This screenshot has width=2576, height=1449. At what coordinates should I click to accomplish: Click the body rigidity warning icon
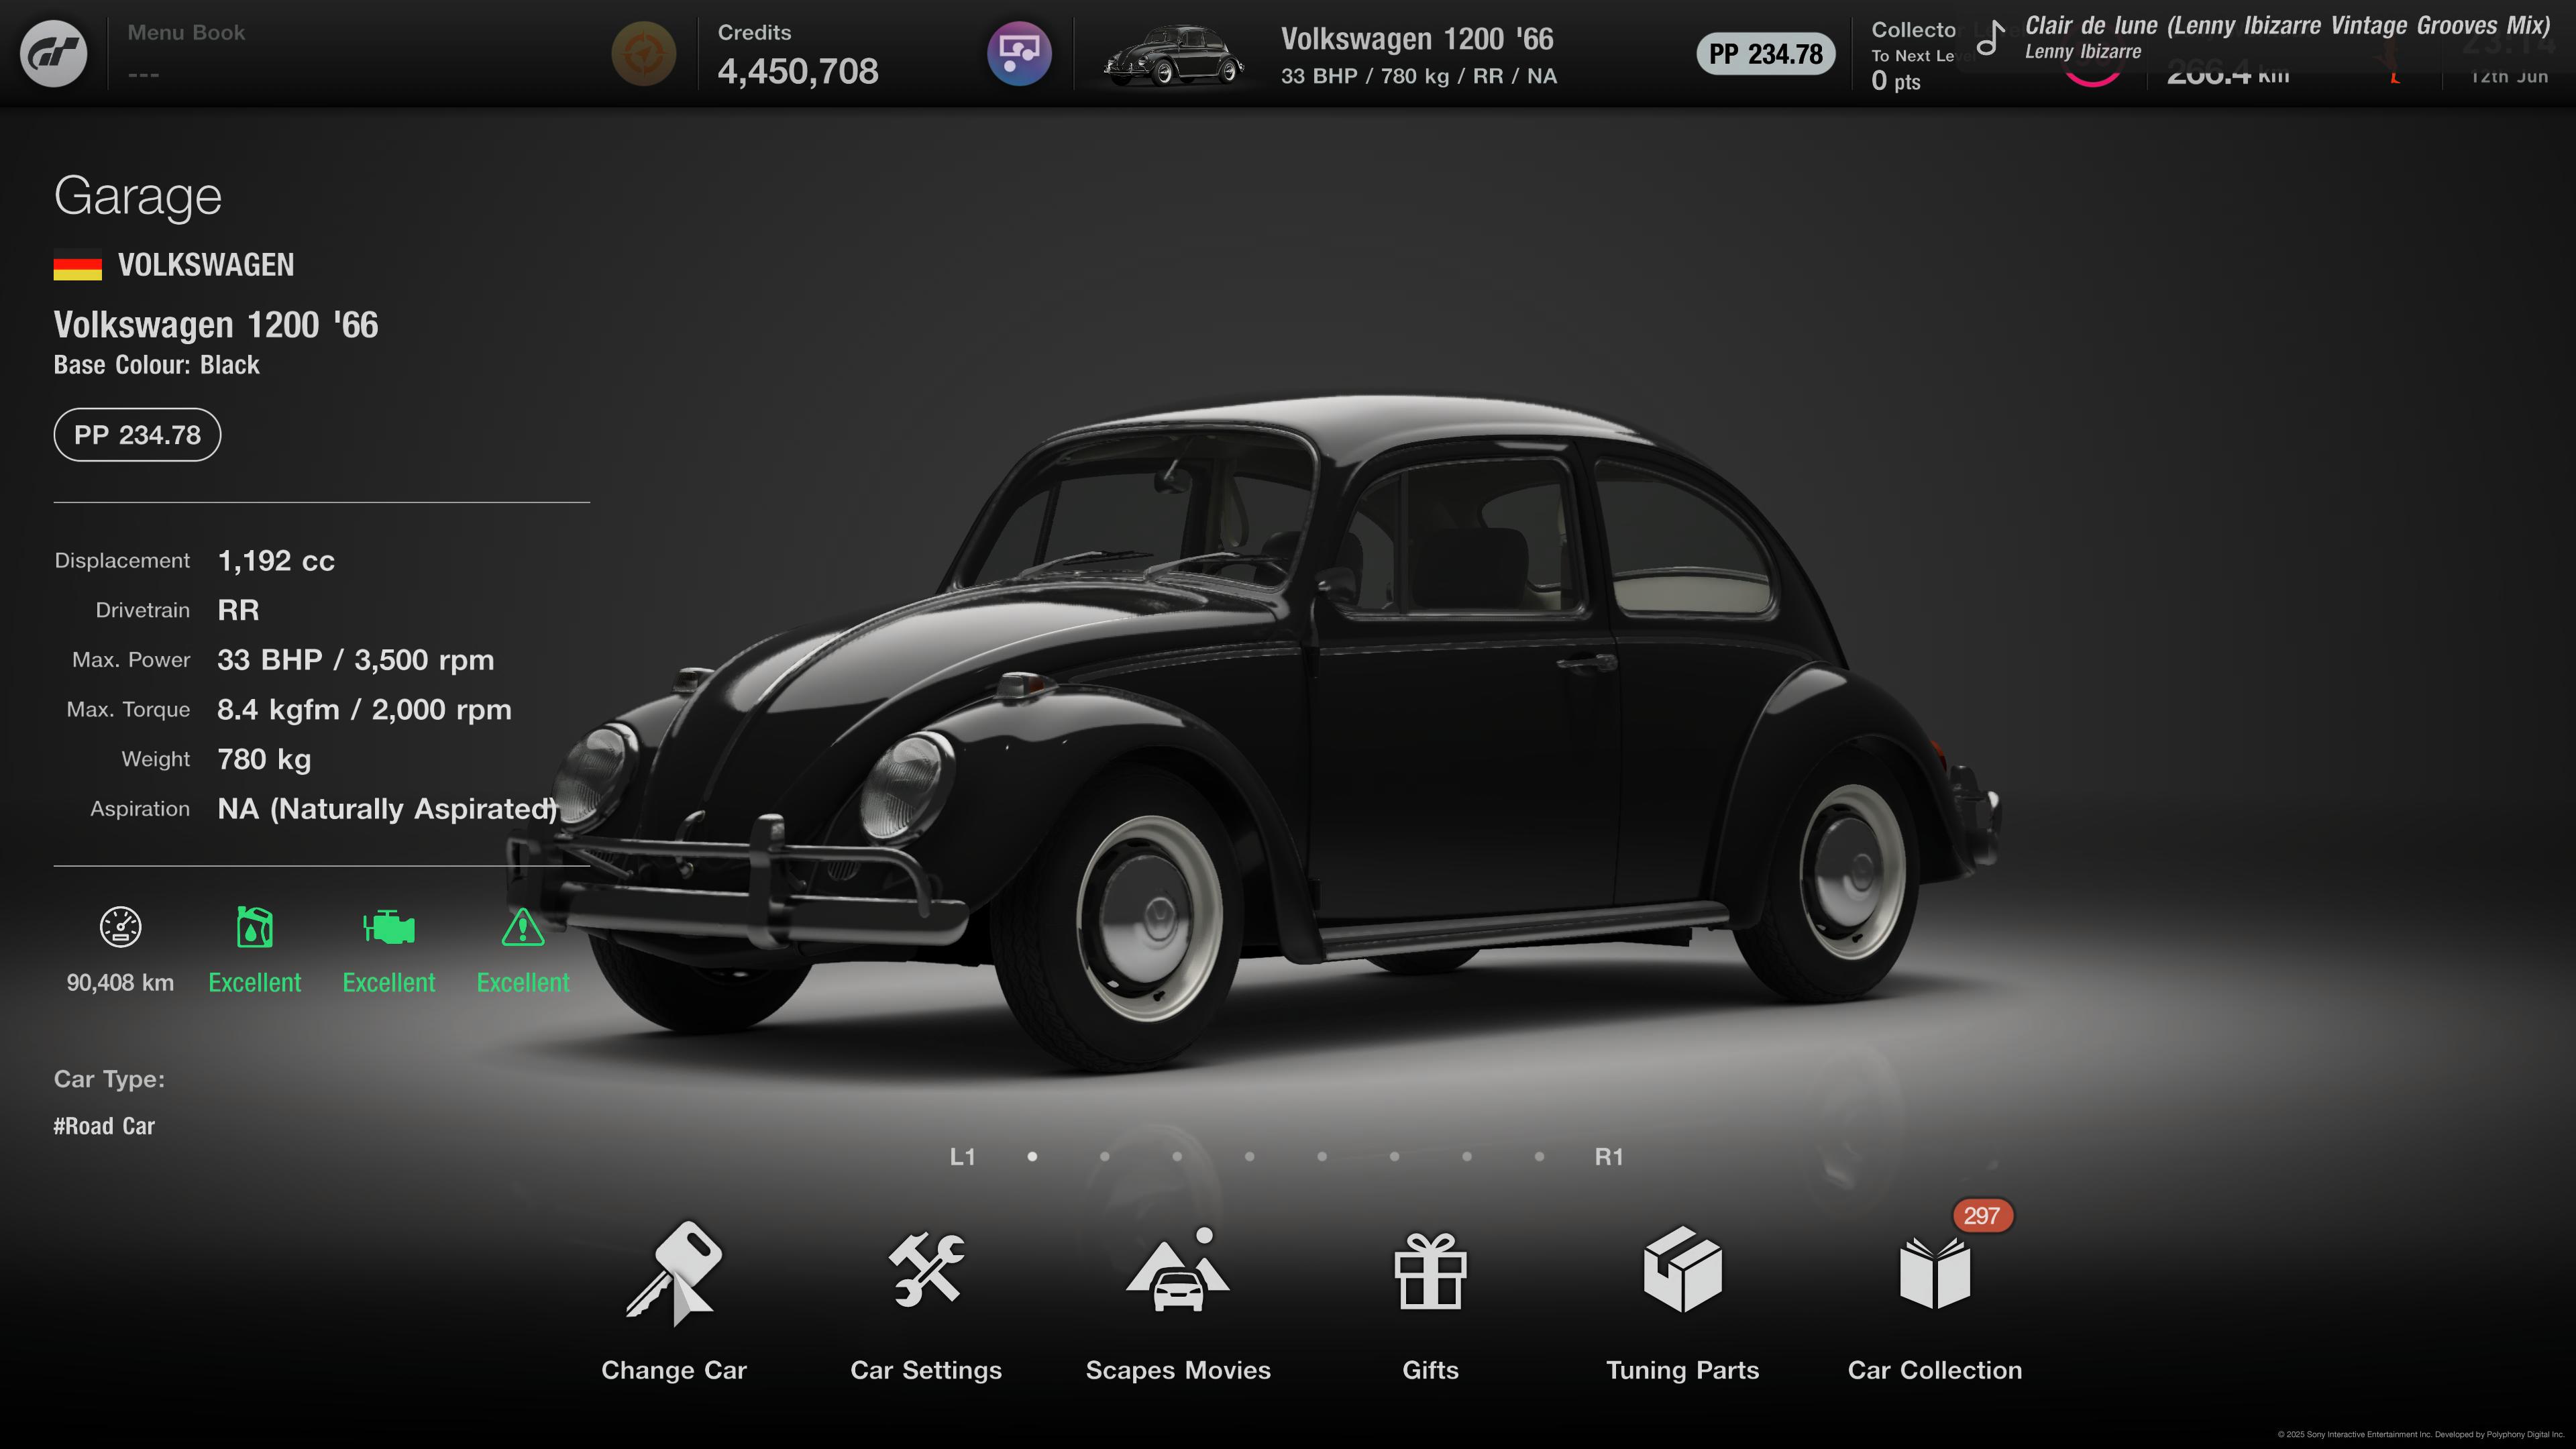(522, 927)
